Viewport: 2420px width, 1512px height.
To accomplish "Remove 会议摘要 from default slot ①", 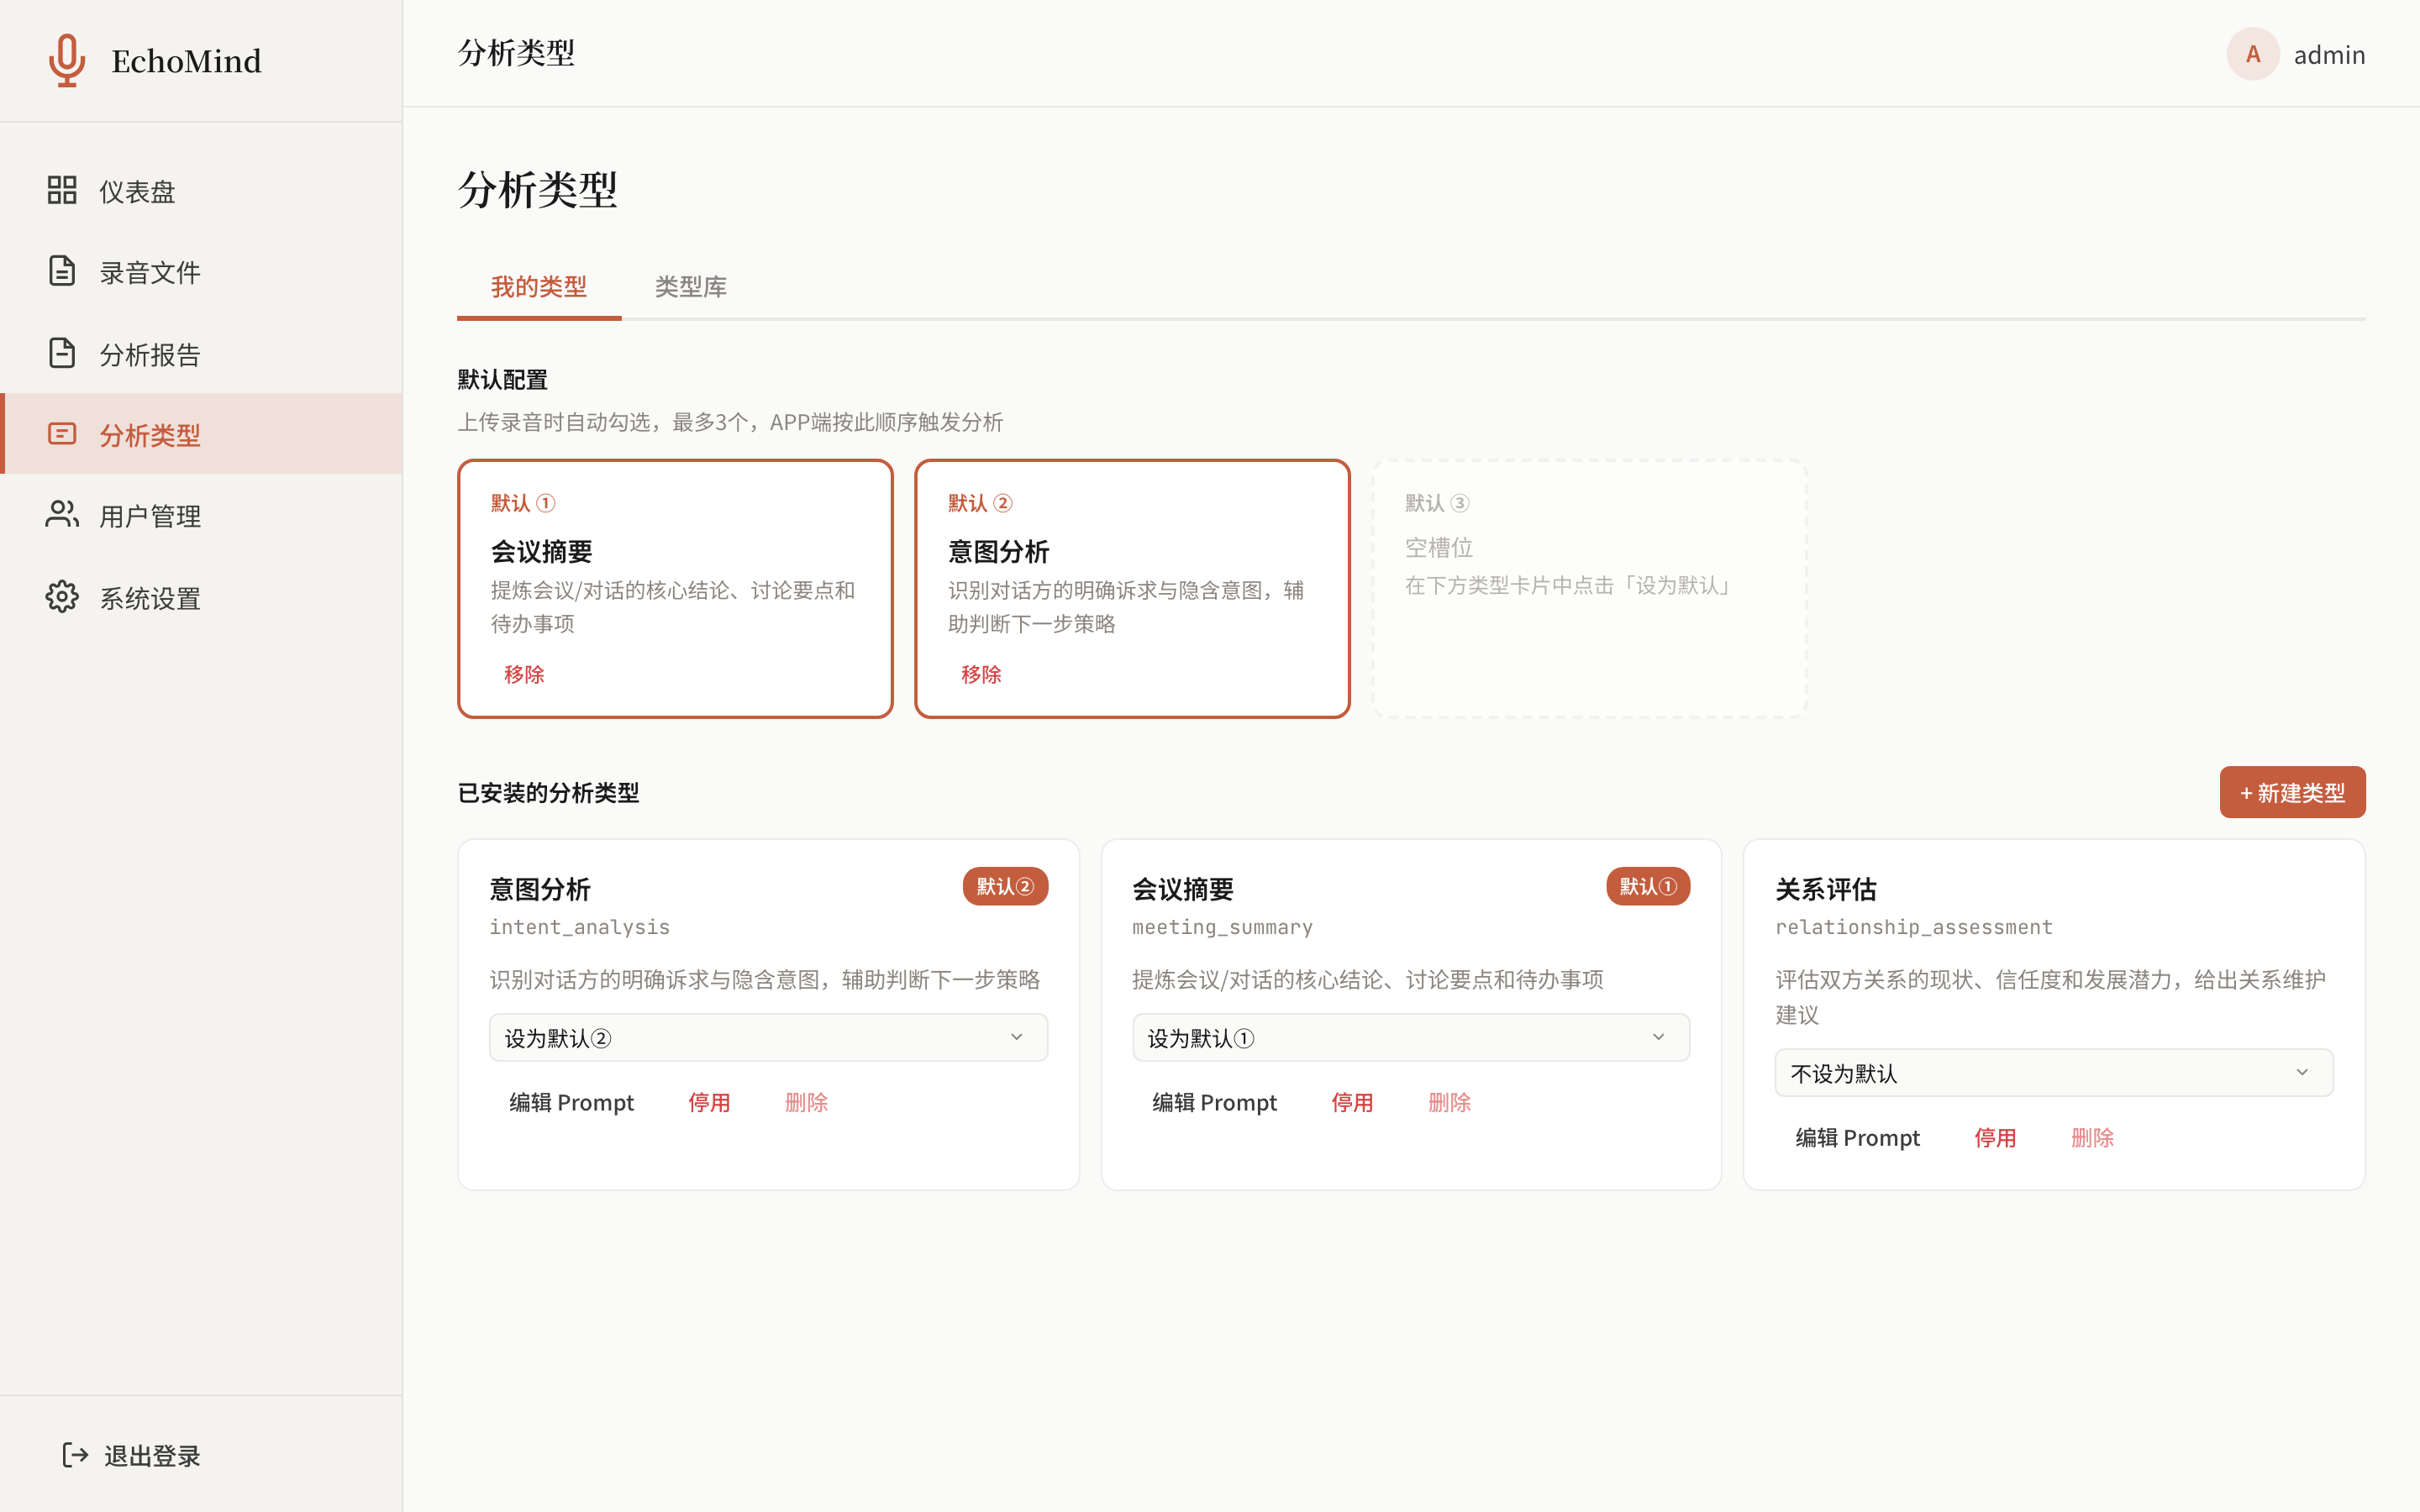I will [x=524, y=674].
